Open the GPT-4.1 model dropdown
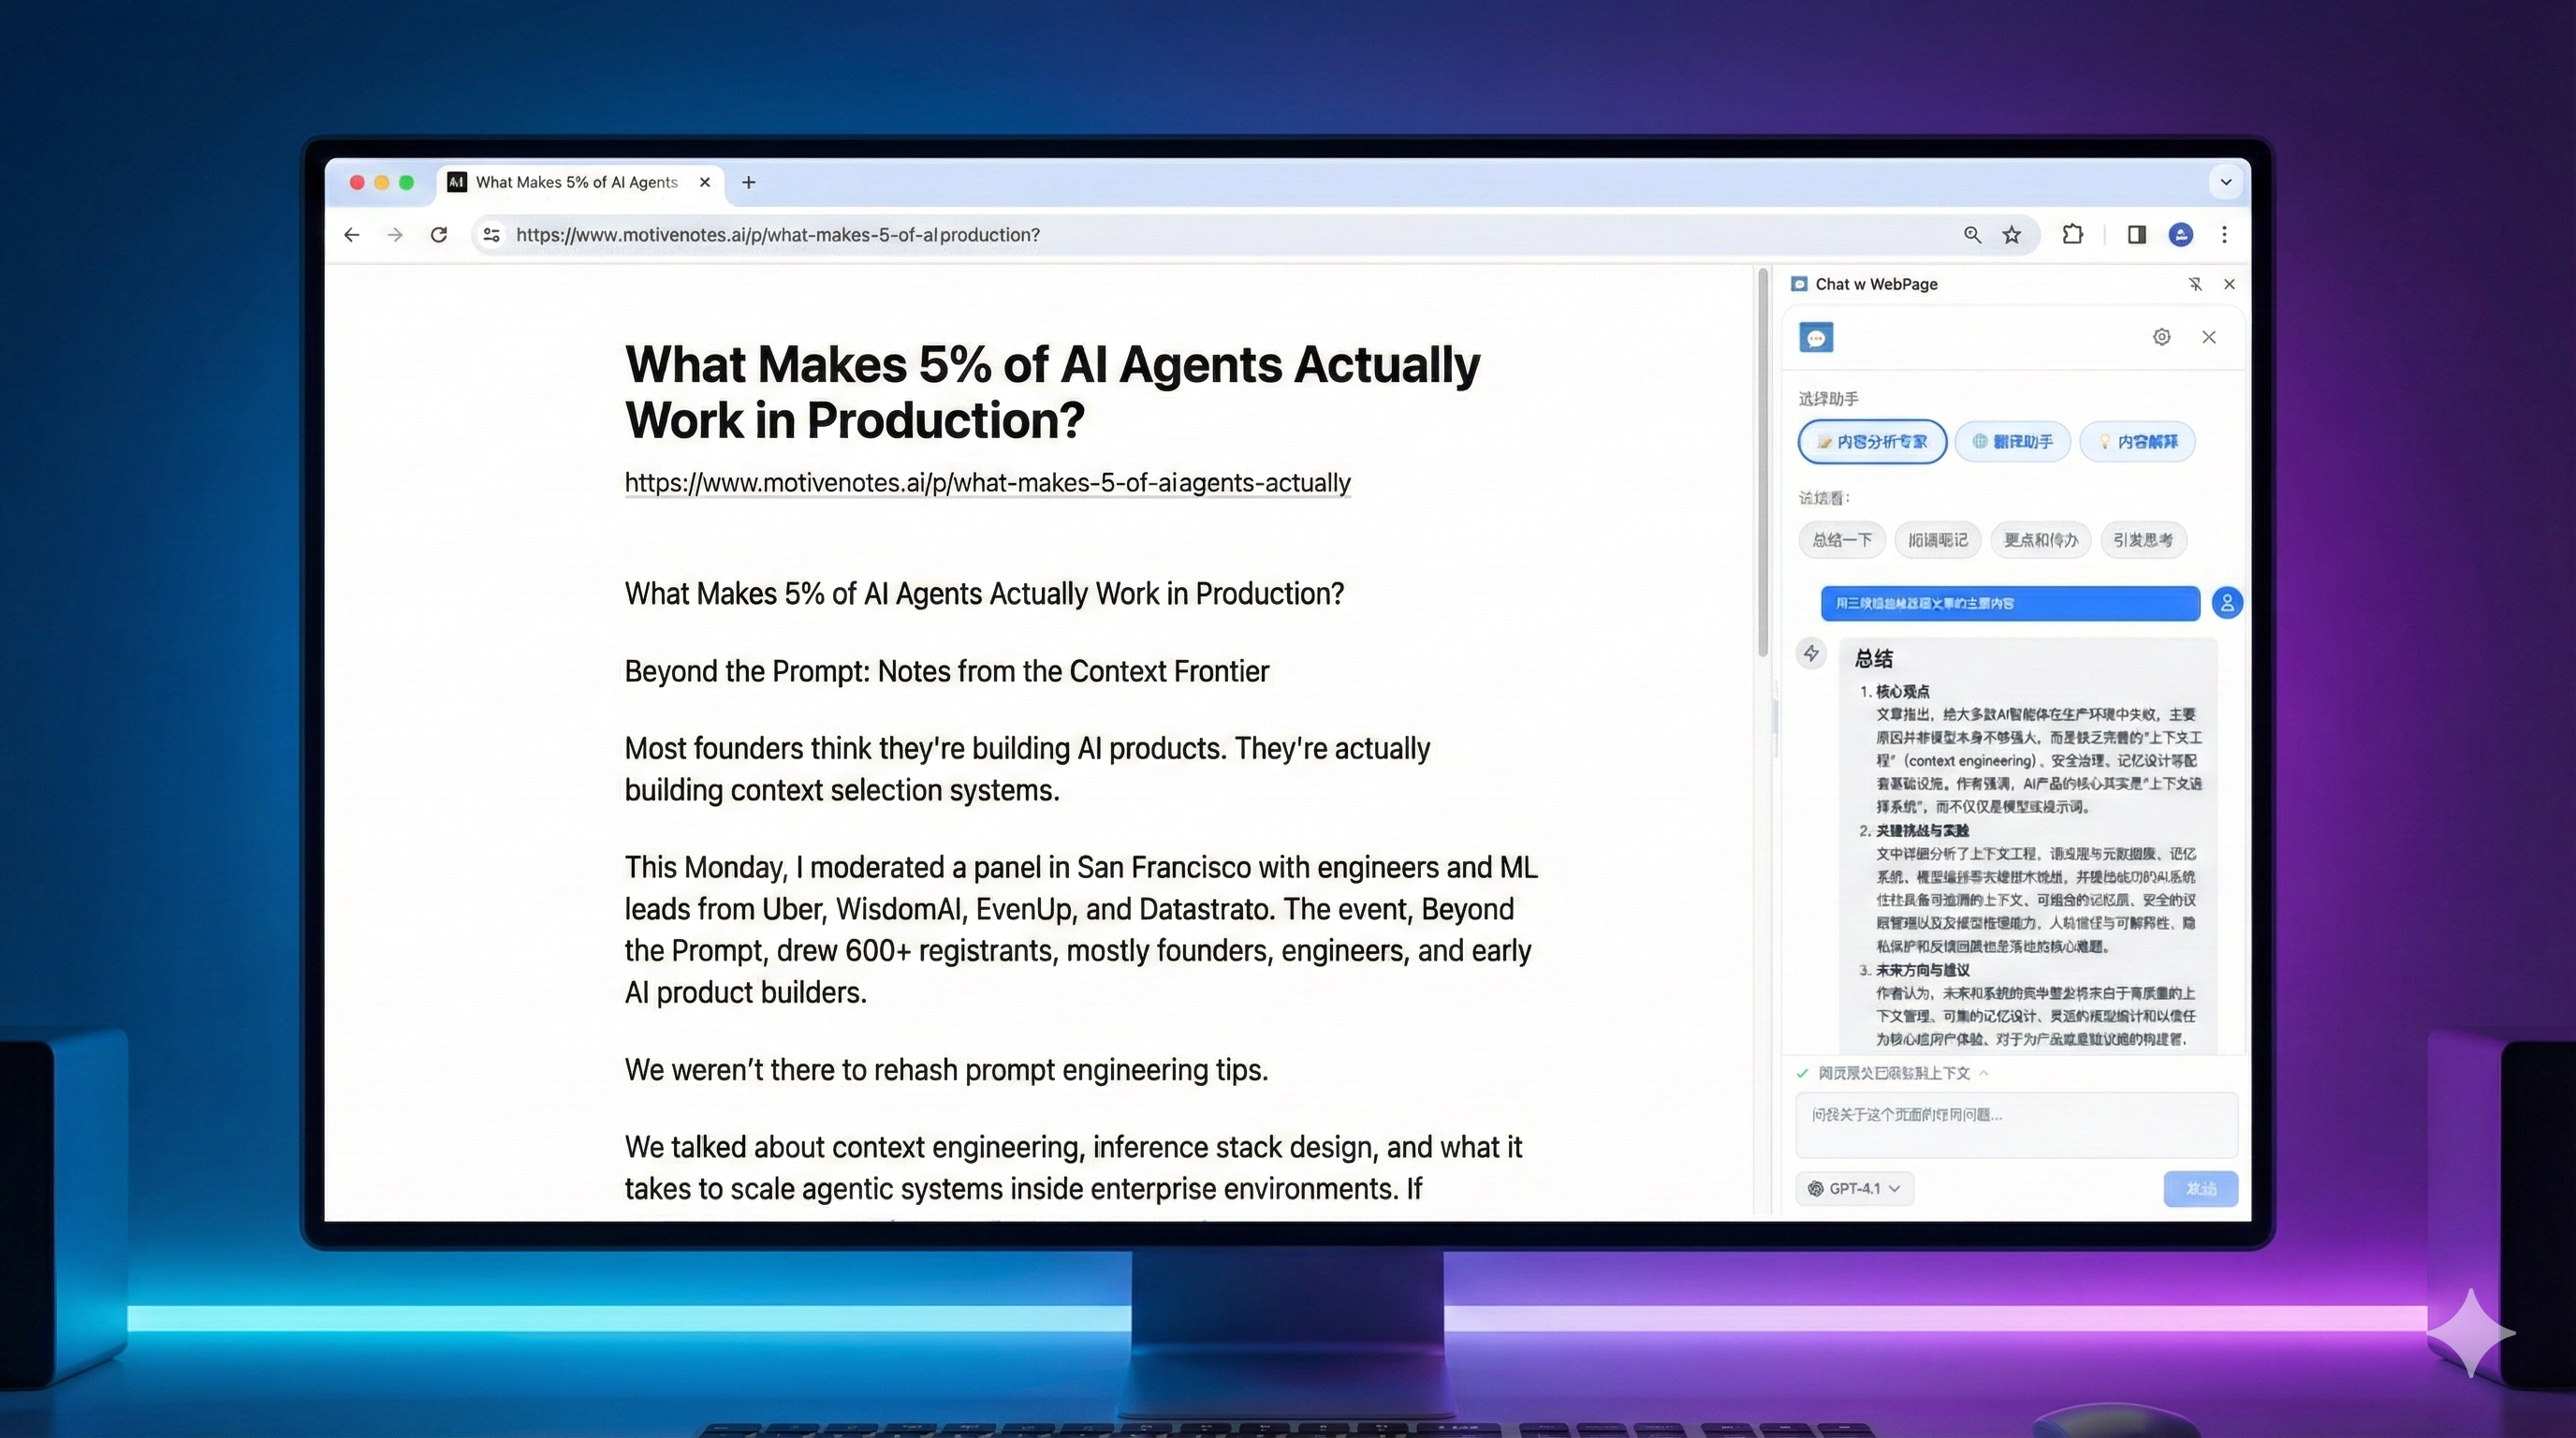 click(x=1855, y=1188)
